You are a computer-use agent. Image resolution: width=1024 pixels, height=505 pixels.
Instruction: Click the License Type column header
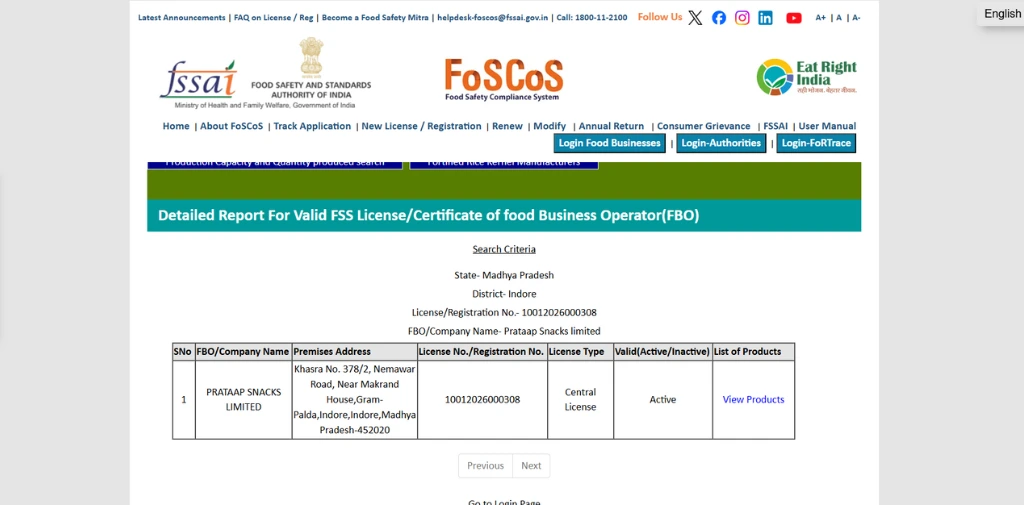(x=581, y=351)
